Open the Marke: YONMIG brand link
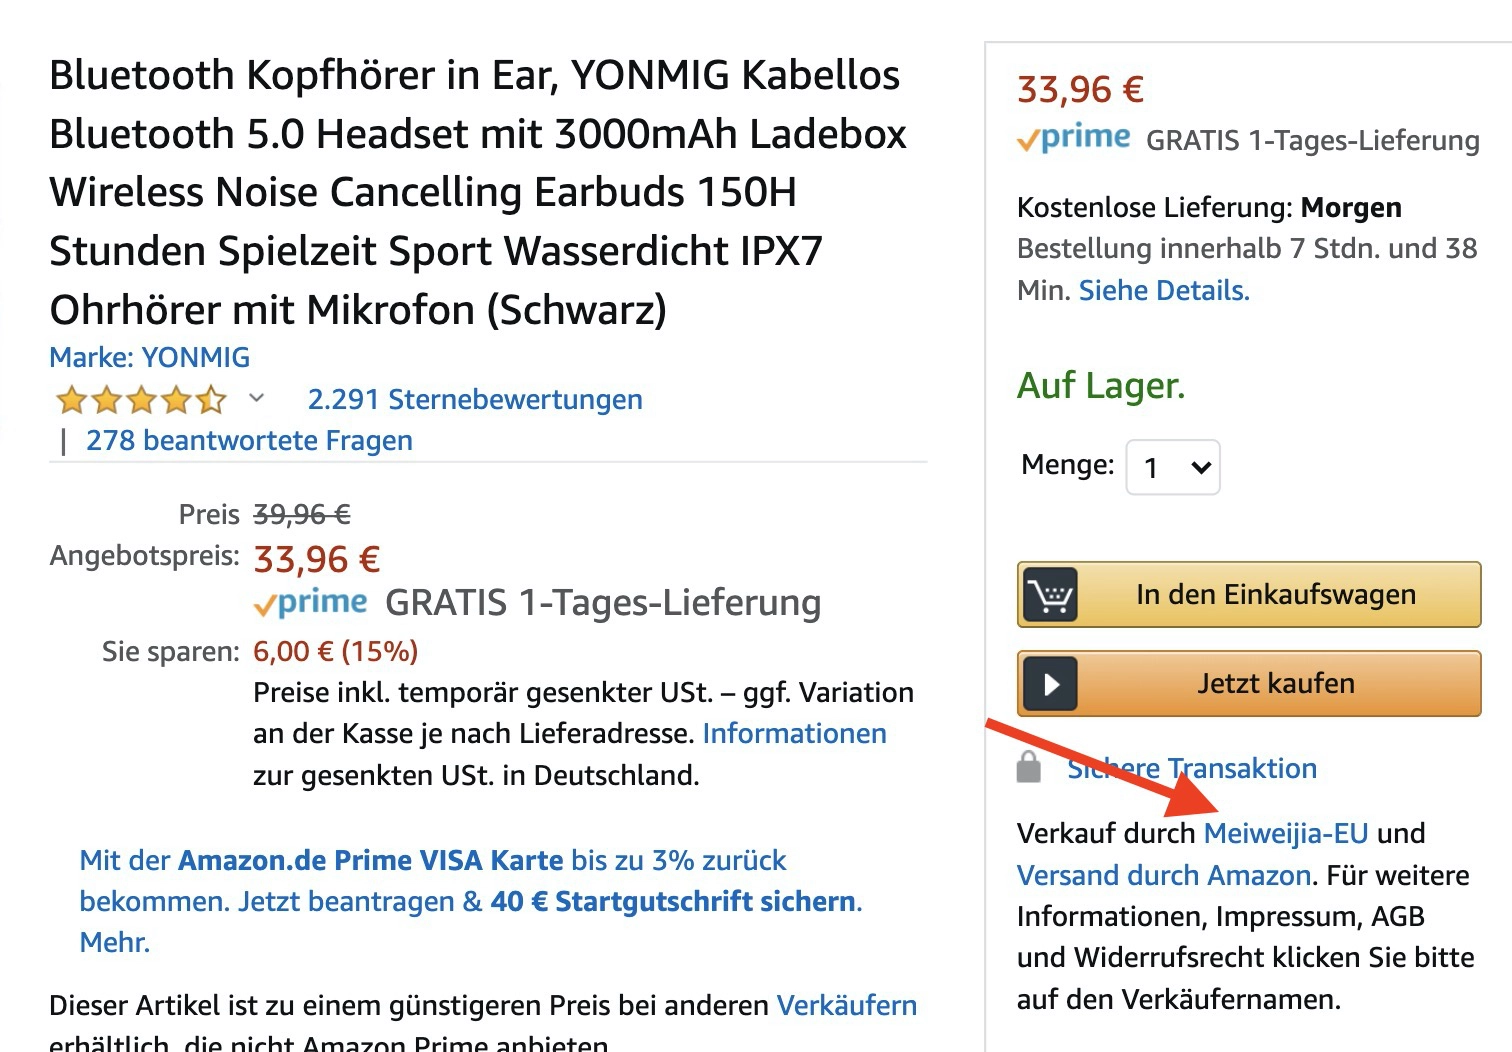The height and width of the screenshot is (1052, 1512). (x=150, y=357)
